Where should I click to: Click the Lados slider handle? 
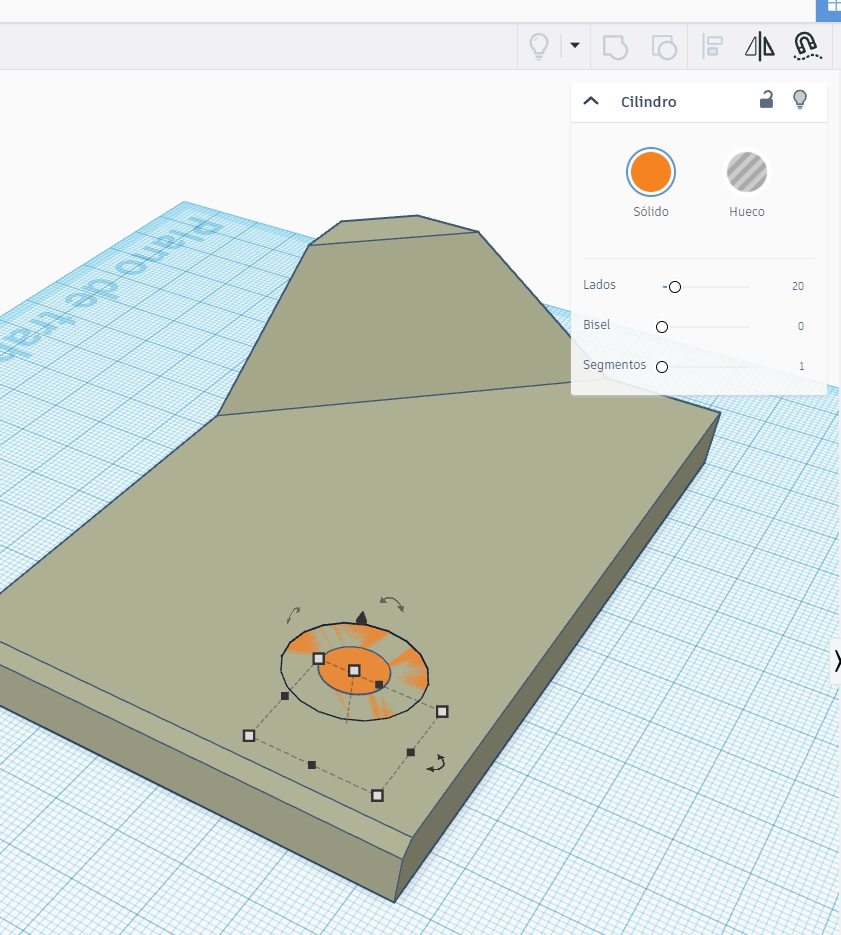674,287
